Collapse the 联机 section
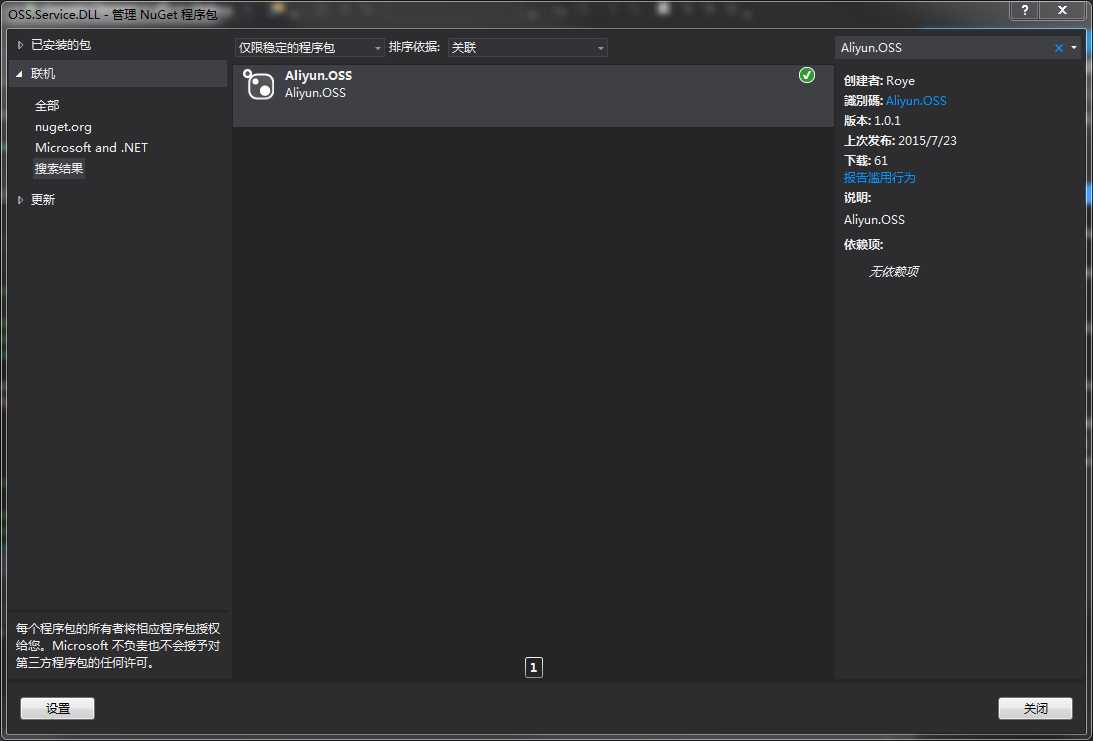The height and width of the screenshot is (741, 1093). [20, 73]
